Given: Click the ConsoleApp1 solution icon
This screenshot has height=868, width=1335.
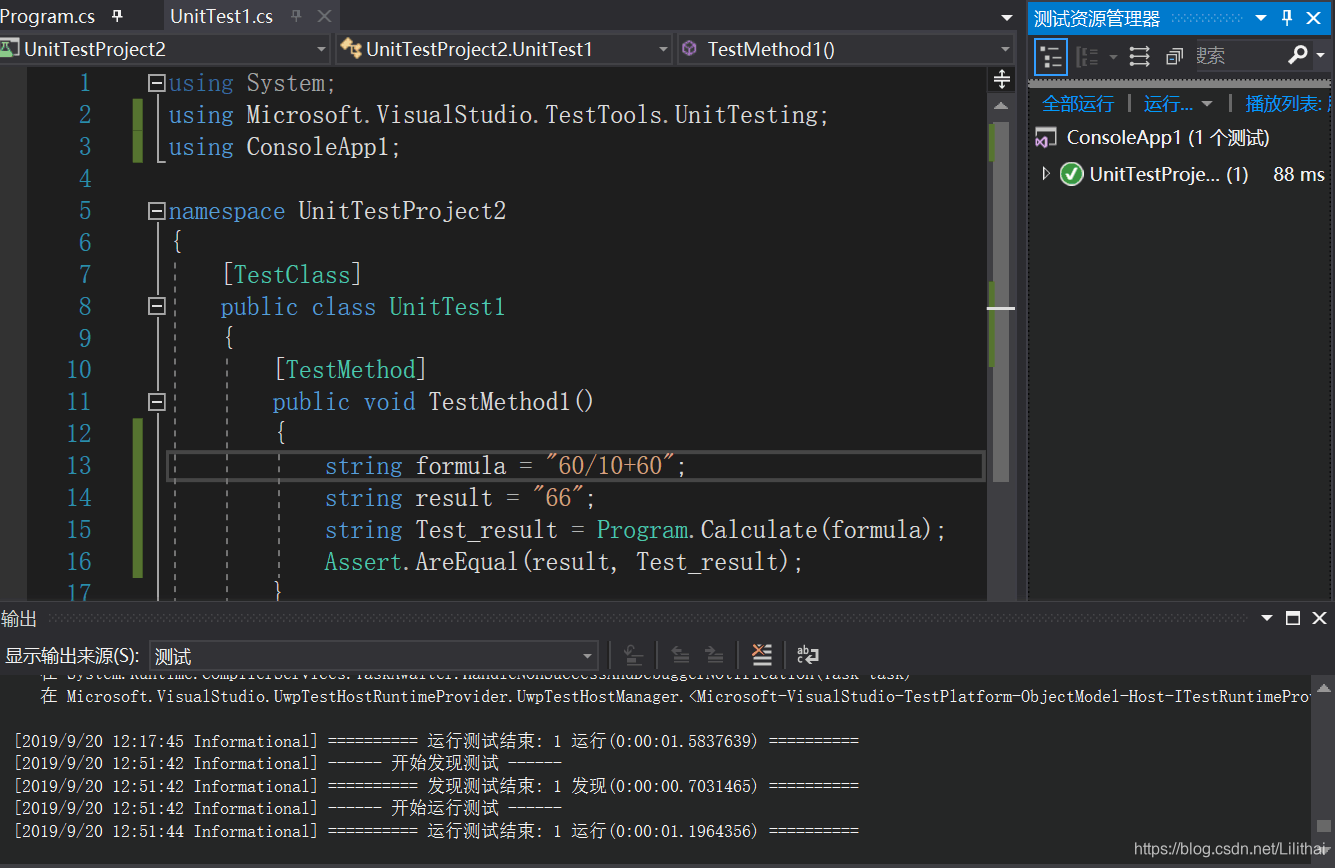Looking at the screenshot, I should pyautogui.click(x=1046, y=138).
